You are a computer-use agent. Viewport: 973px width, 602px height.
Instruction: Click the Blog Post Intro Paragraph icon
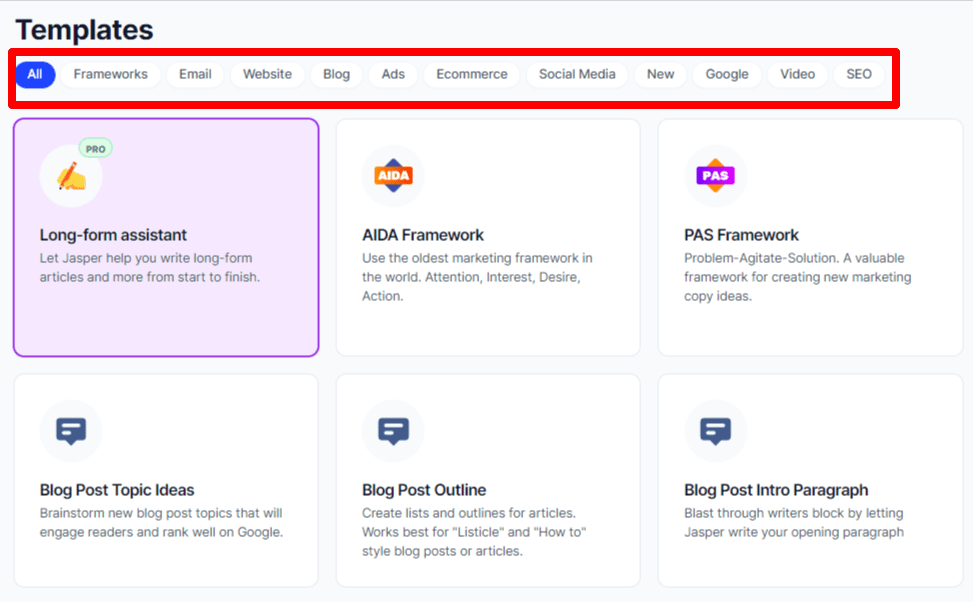click(x=715, y=431)
